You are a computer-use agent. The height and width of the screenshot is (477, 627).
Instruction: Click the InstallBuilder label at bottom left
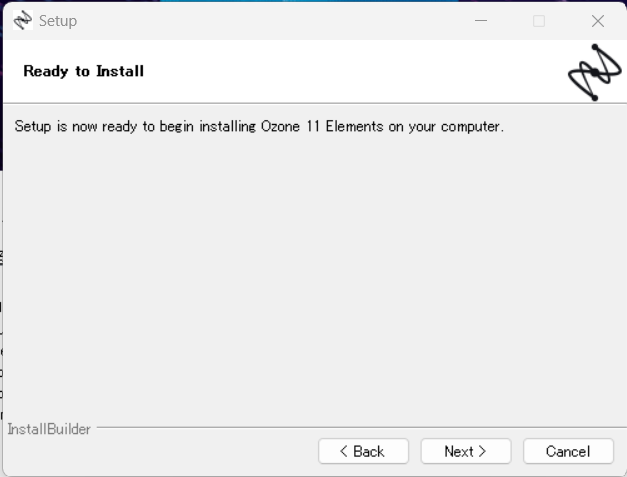49,429
